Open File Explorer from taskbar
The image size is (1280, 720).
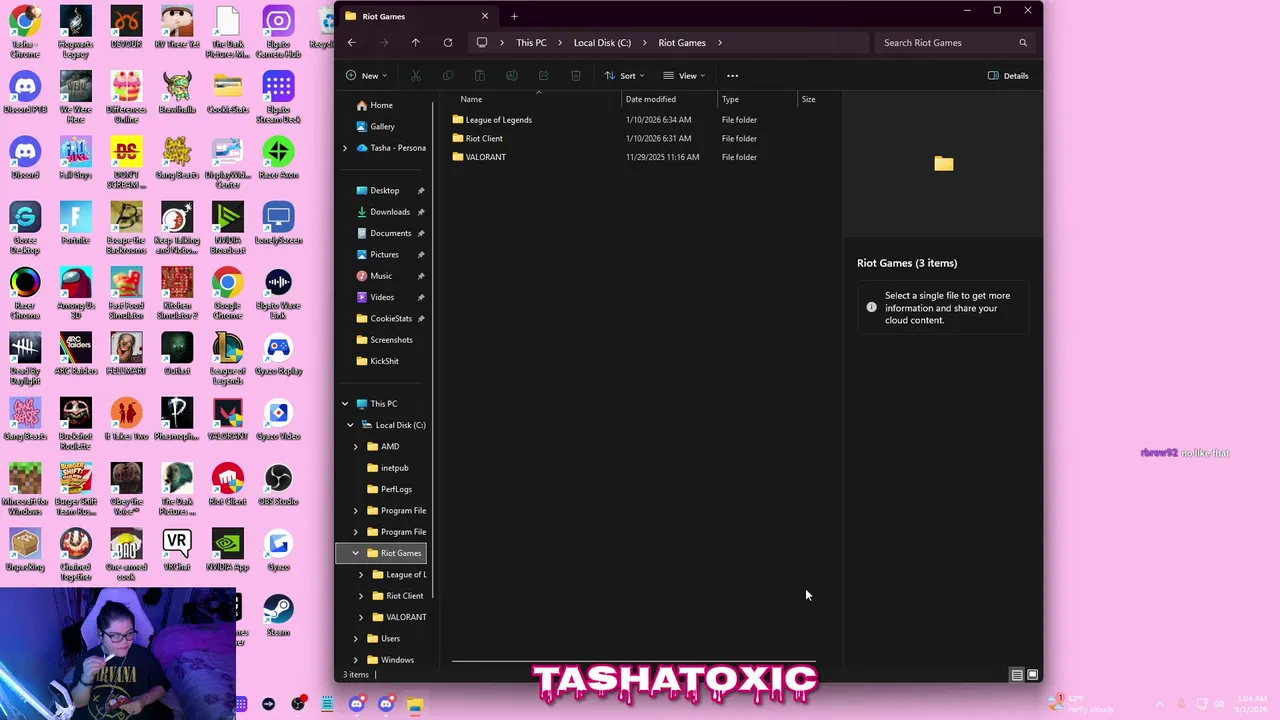tap(415, 704)
